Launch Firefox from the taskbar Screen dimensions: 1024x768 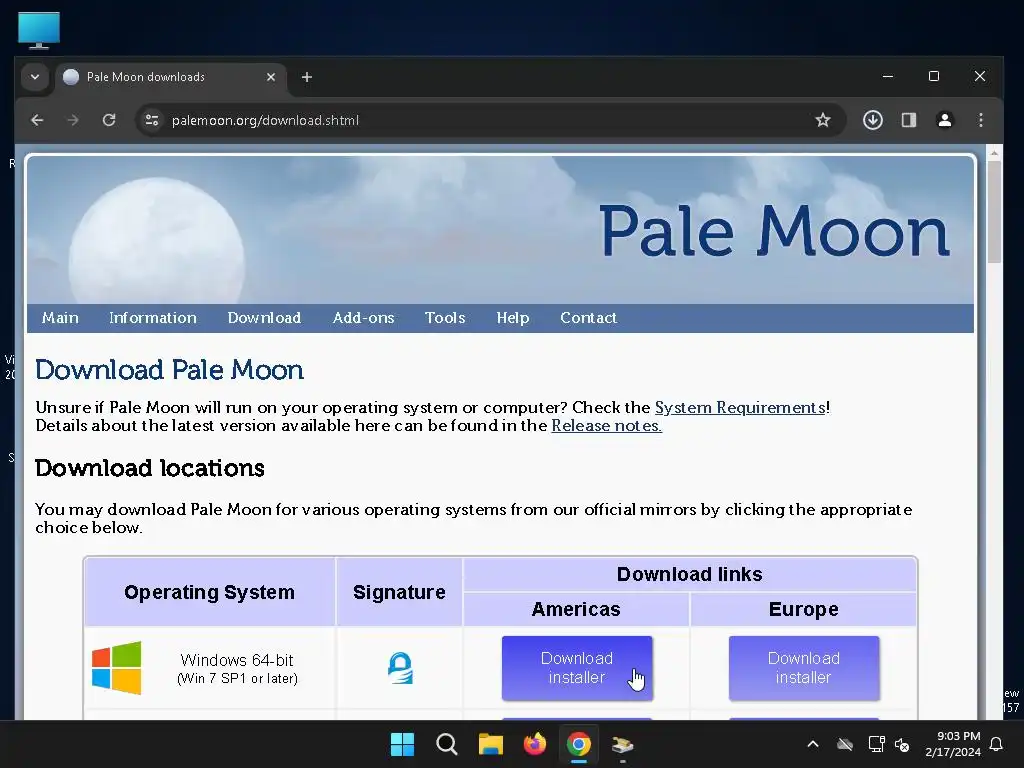coord(535,744)
